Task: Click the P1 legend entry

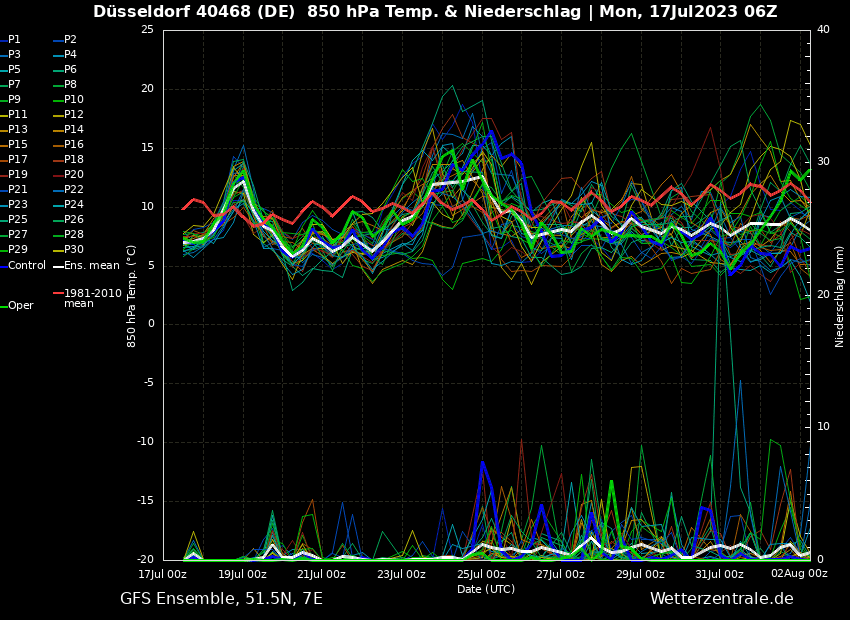Action: click(14, 40)
